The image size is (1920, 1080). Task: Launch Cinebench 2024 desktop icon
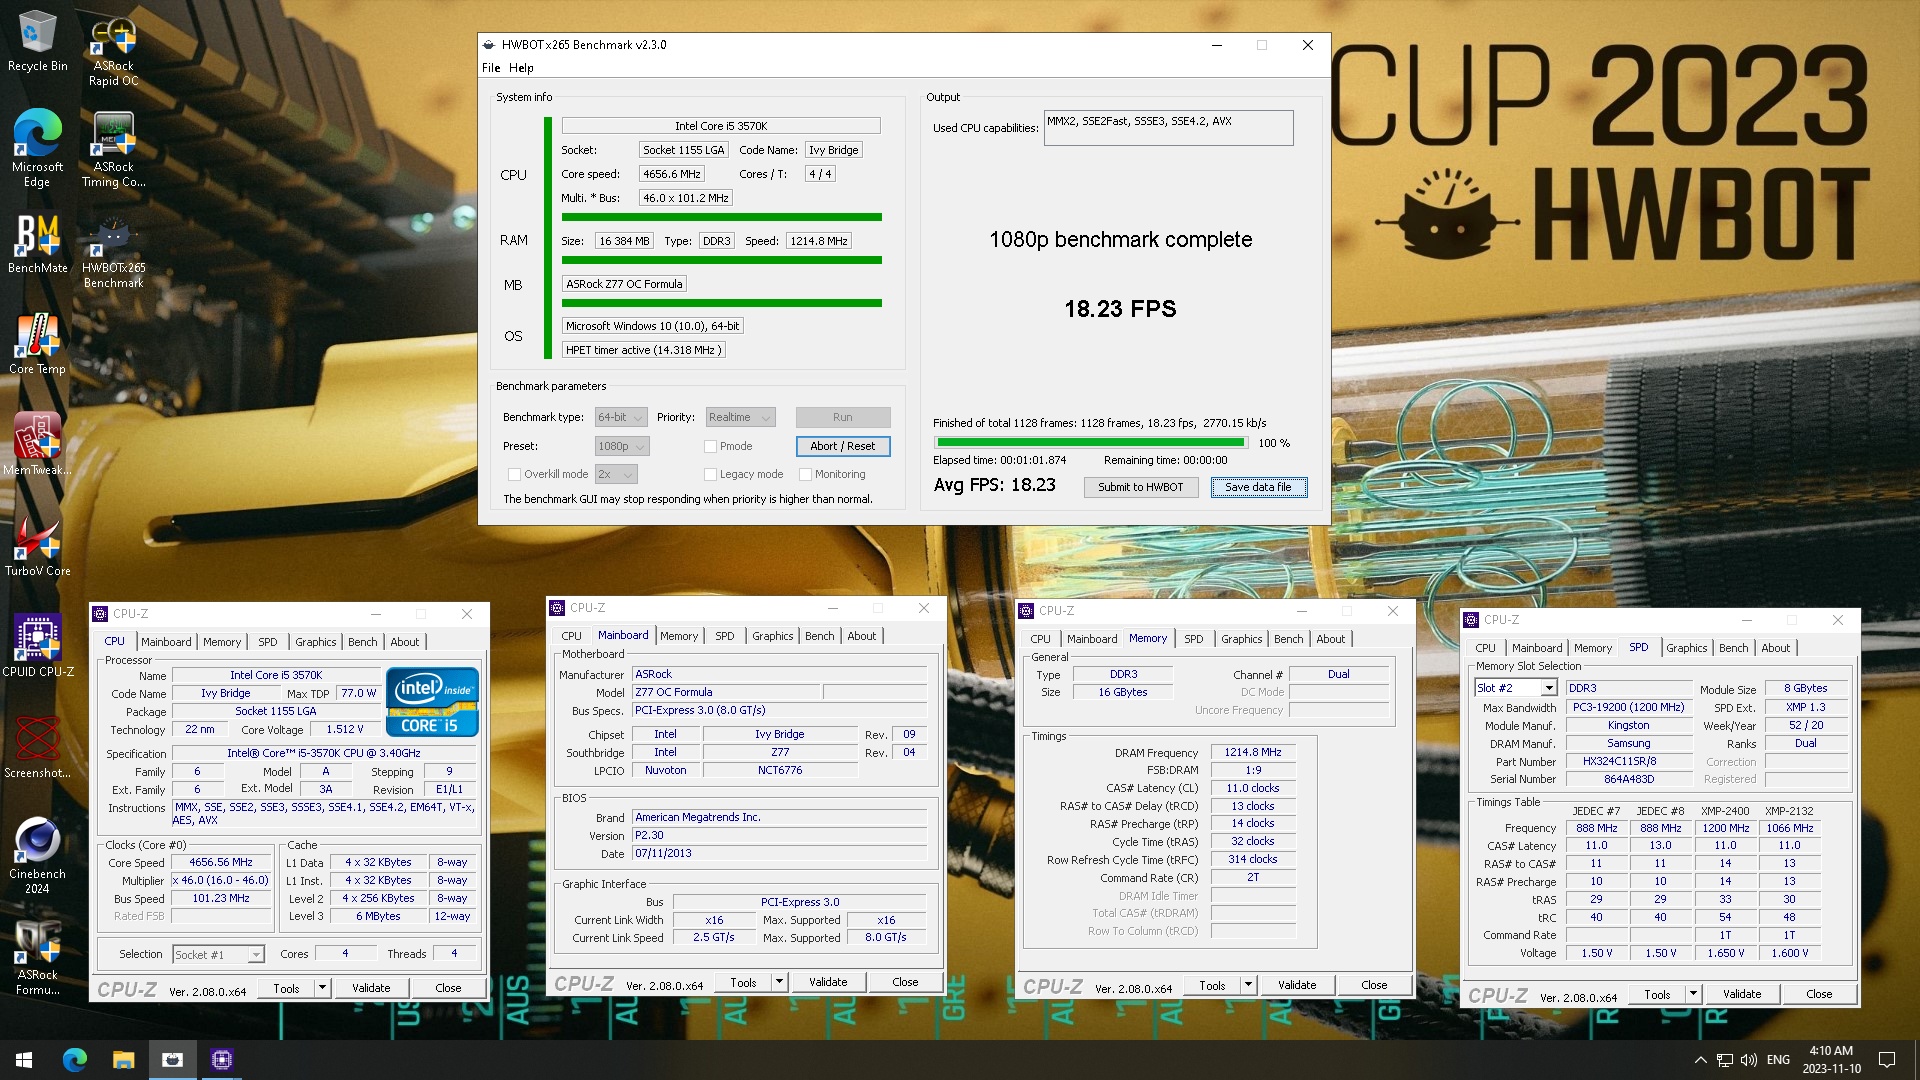(37, 856)
